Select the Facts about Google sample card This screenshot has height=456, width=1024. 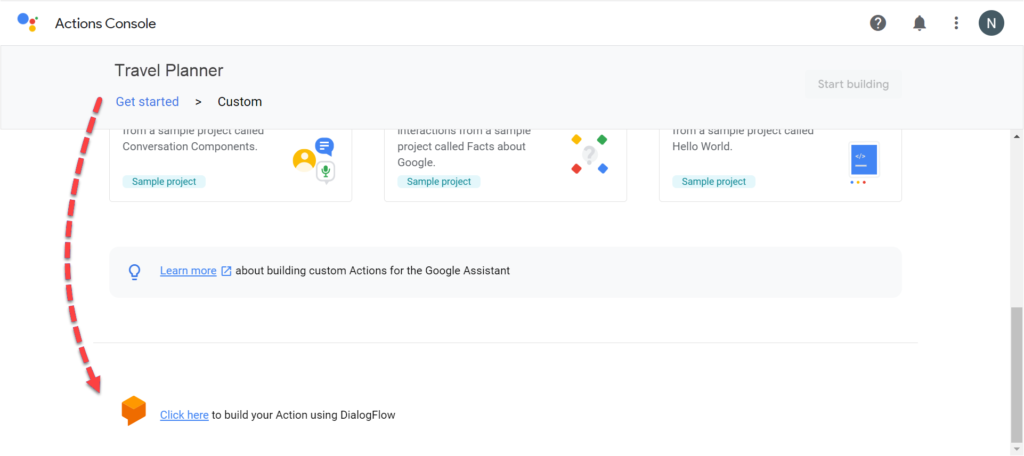(505, 166)
